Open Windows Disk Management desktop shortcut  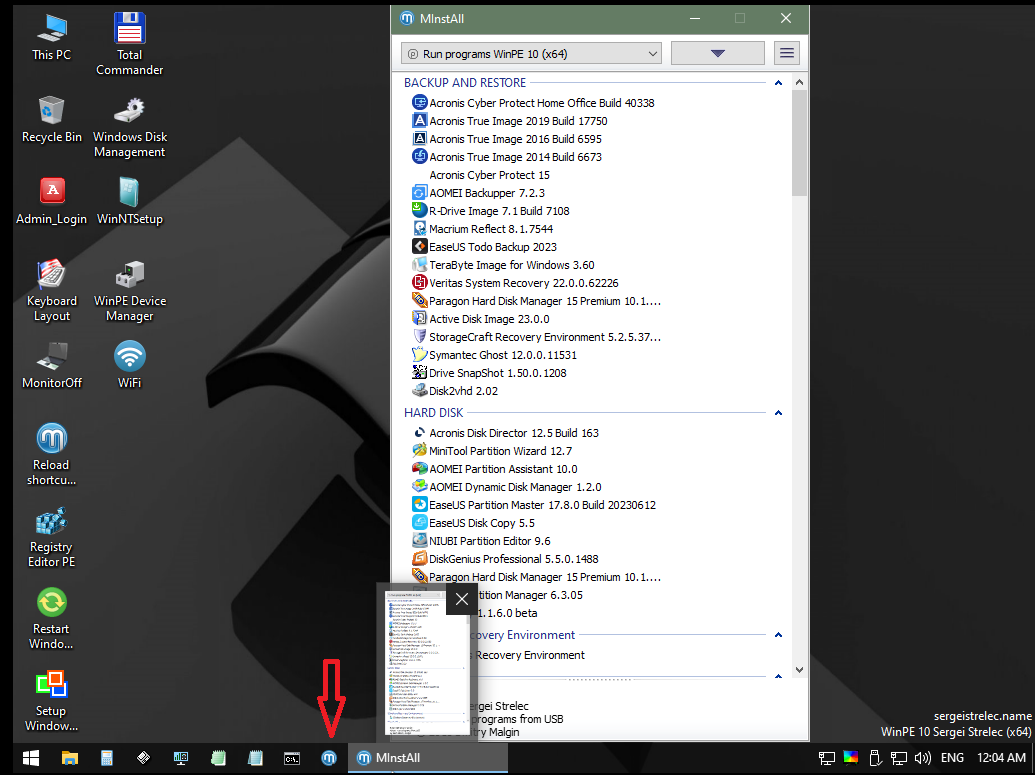tap(129, 127)
